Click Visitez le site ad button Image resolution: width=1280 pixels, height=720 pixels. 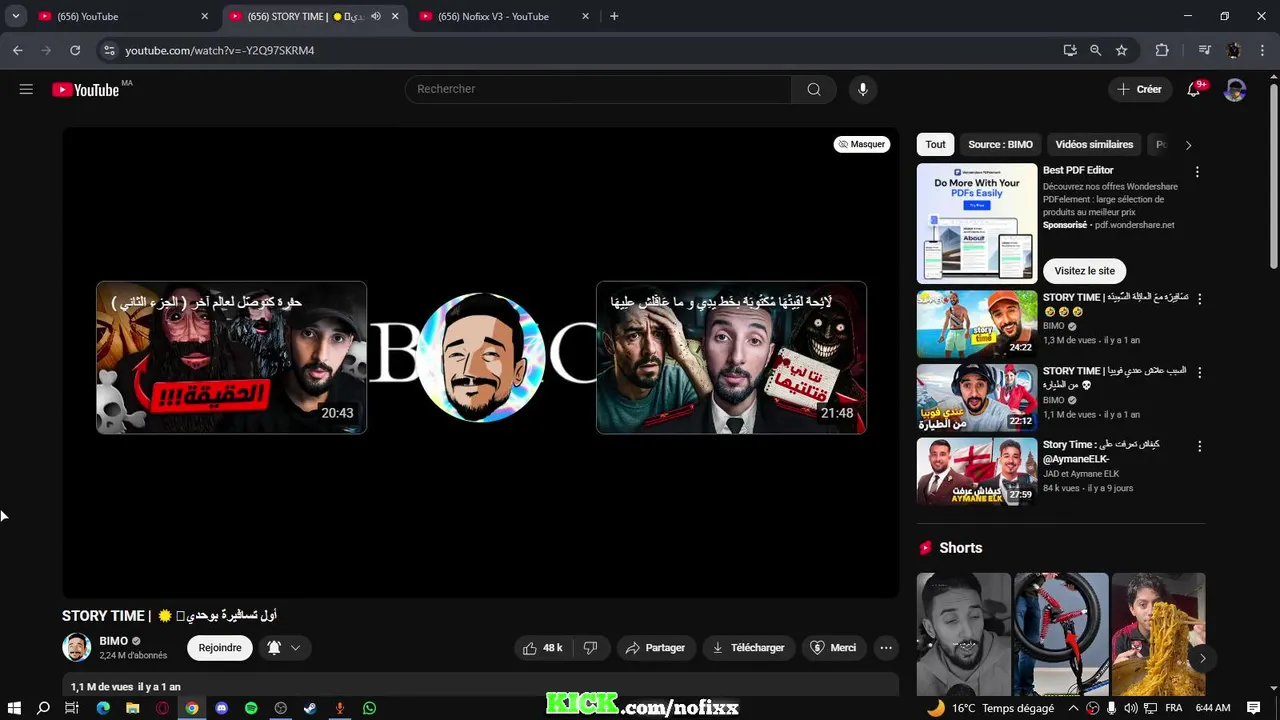[1084, 271]
